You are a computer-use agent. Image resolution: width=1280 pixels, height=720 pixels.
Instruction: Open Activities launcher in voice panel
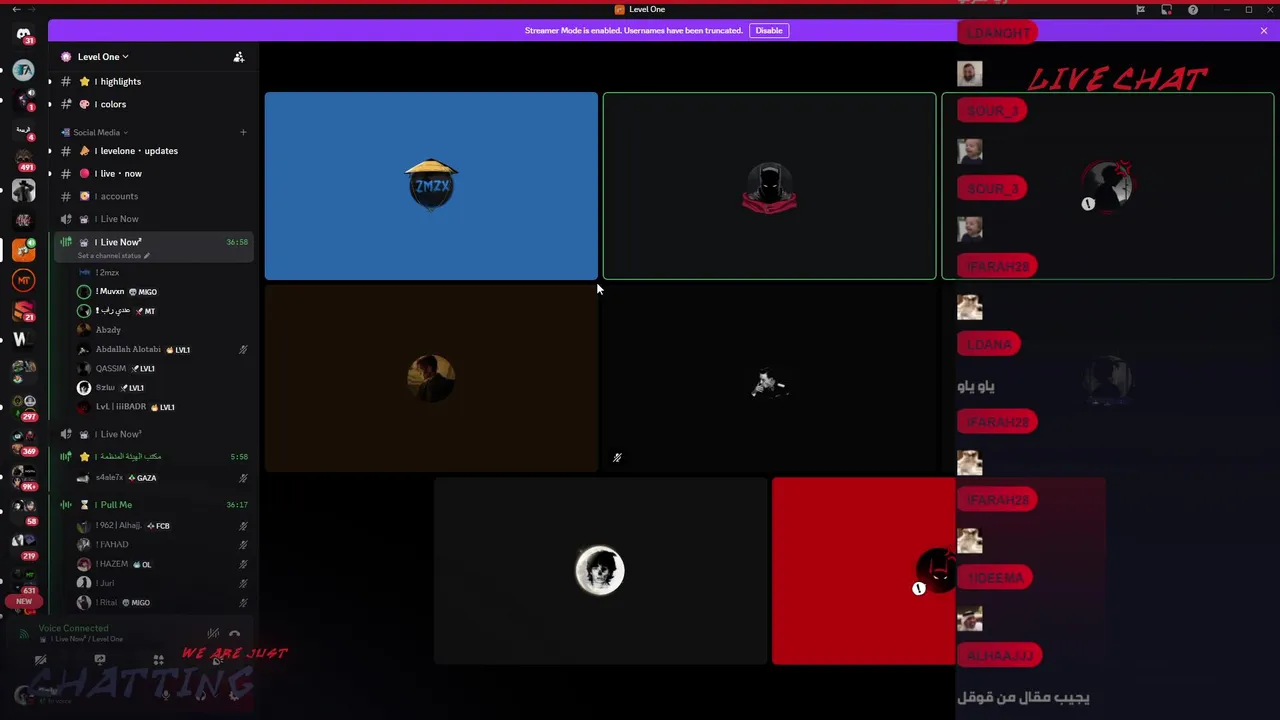tap(158, 660)
